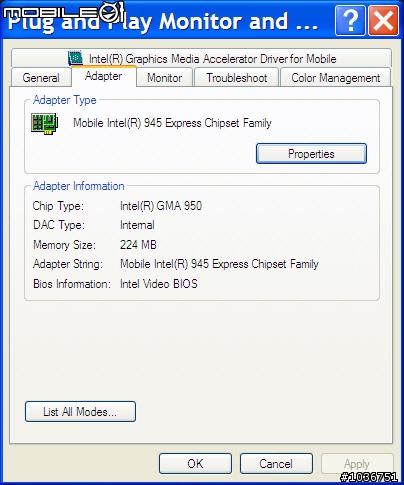Click the 'DAC Type:' label

pyautogui.click(x=59, y=225)
